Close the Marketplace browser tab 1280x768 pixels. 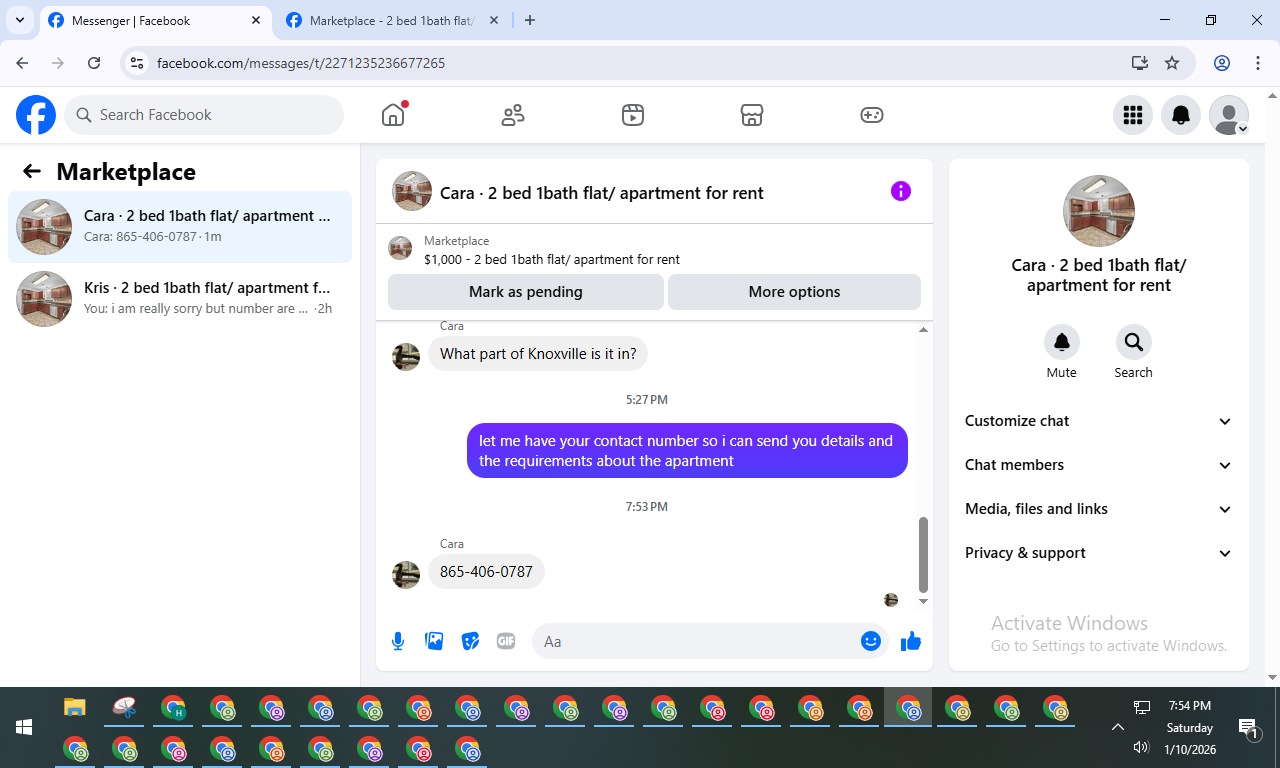495,20
